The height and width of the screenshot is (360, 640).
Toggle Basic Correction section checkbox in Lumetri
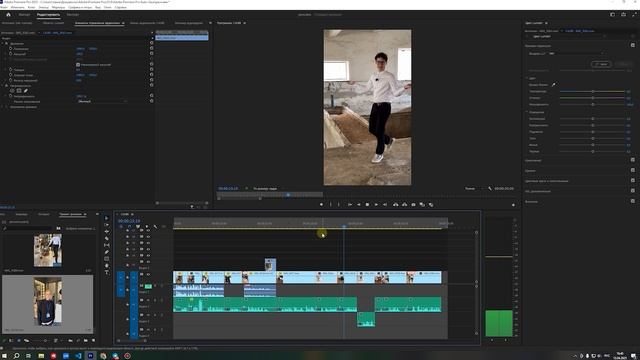click(x=633, y=45)
